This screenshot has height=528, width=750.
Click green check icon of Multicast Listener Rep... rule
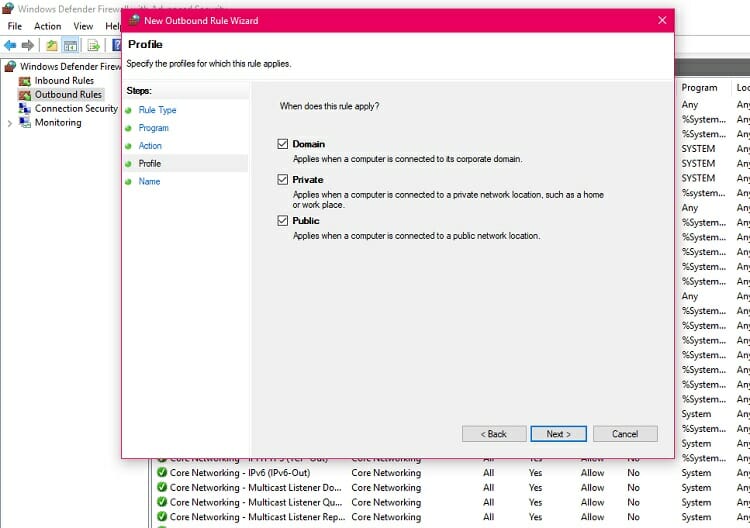(x=162, y=517)
